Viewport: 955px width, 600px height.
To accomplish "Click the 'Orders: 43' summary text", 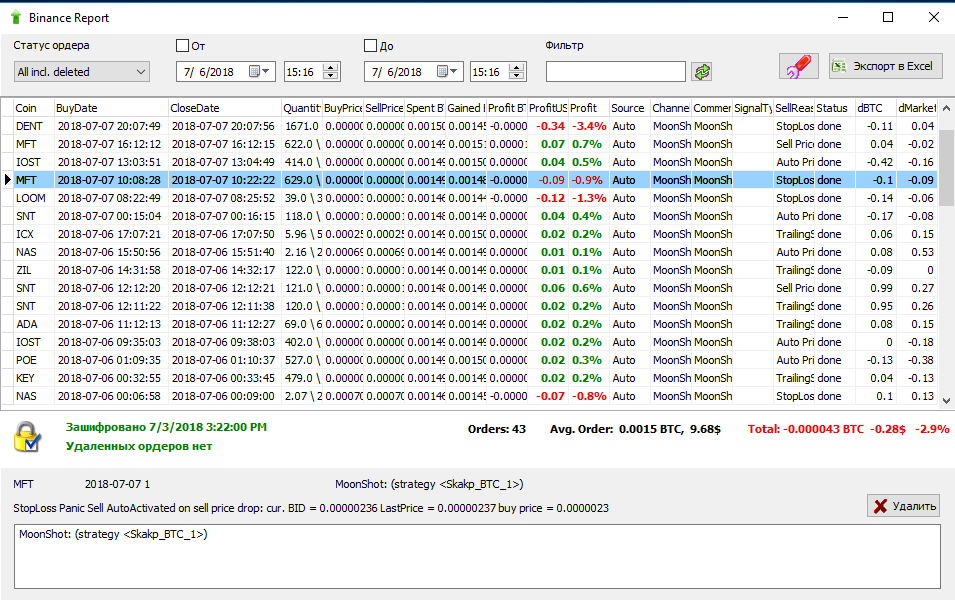I will tap(496, 429).
